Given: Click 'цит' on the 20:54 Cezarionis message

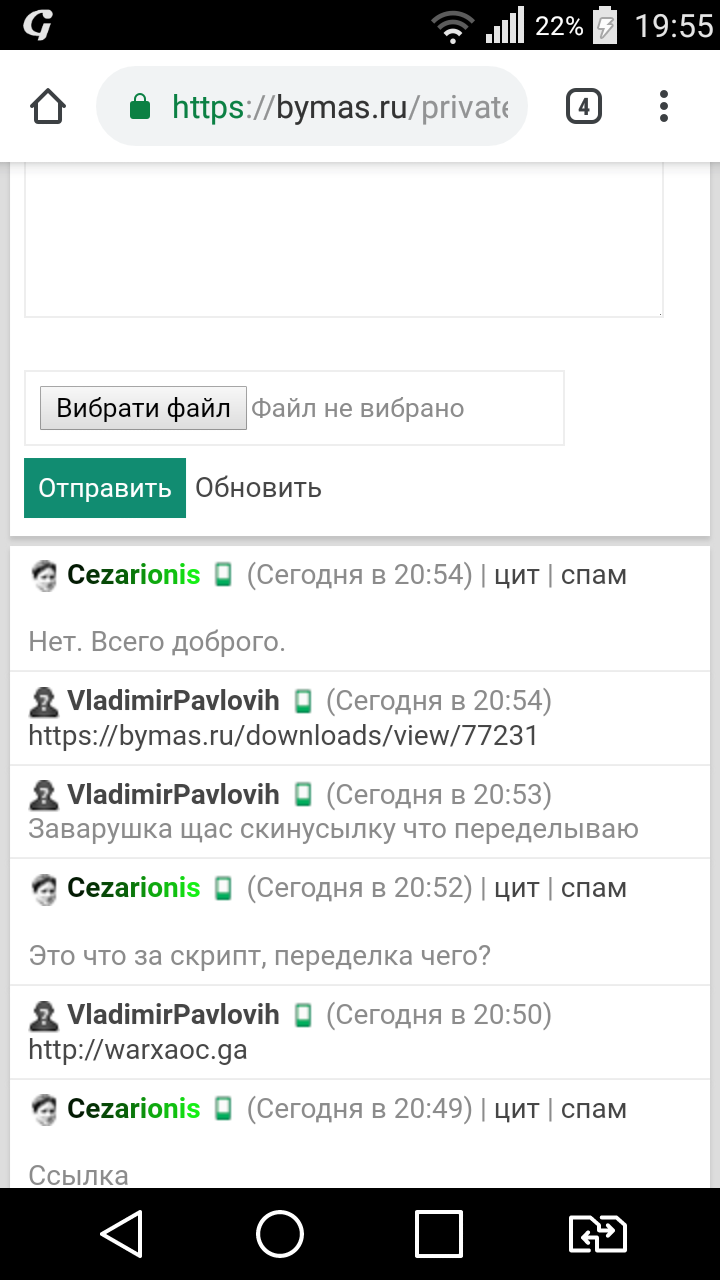Looking at the screenshot, I should (x=517, y=575).
